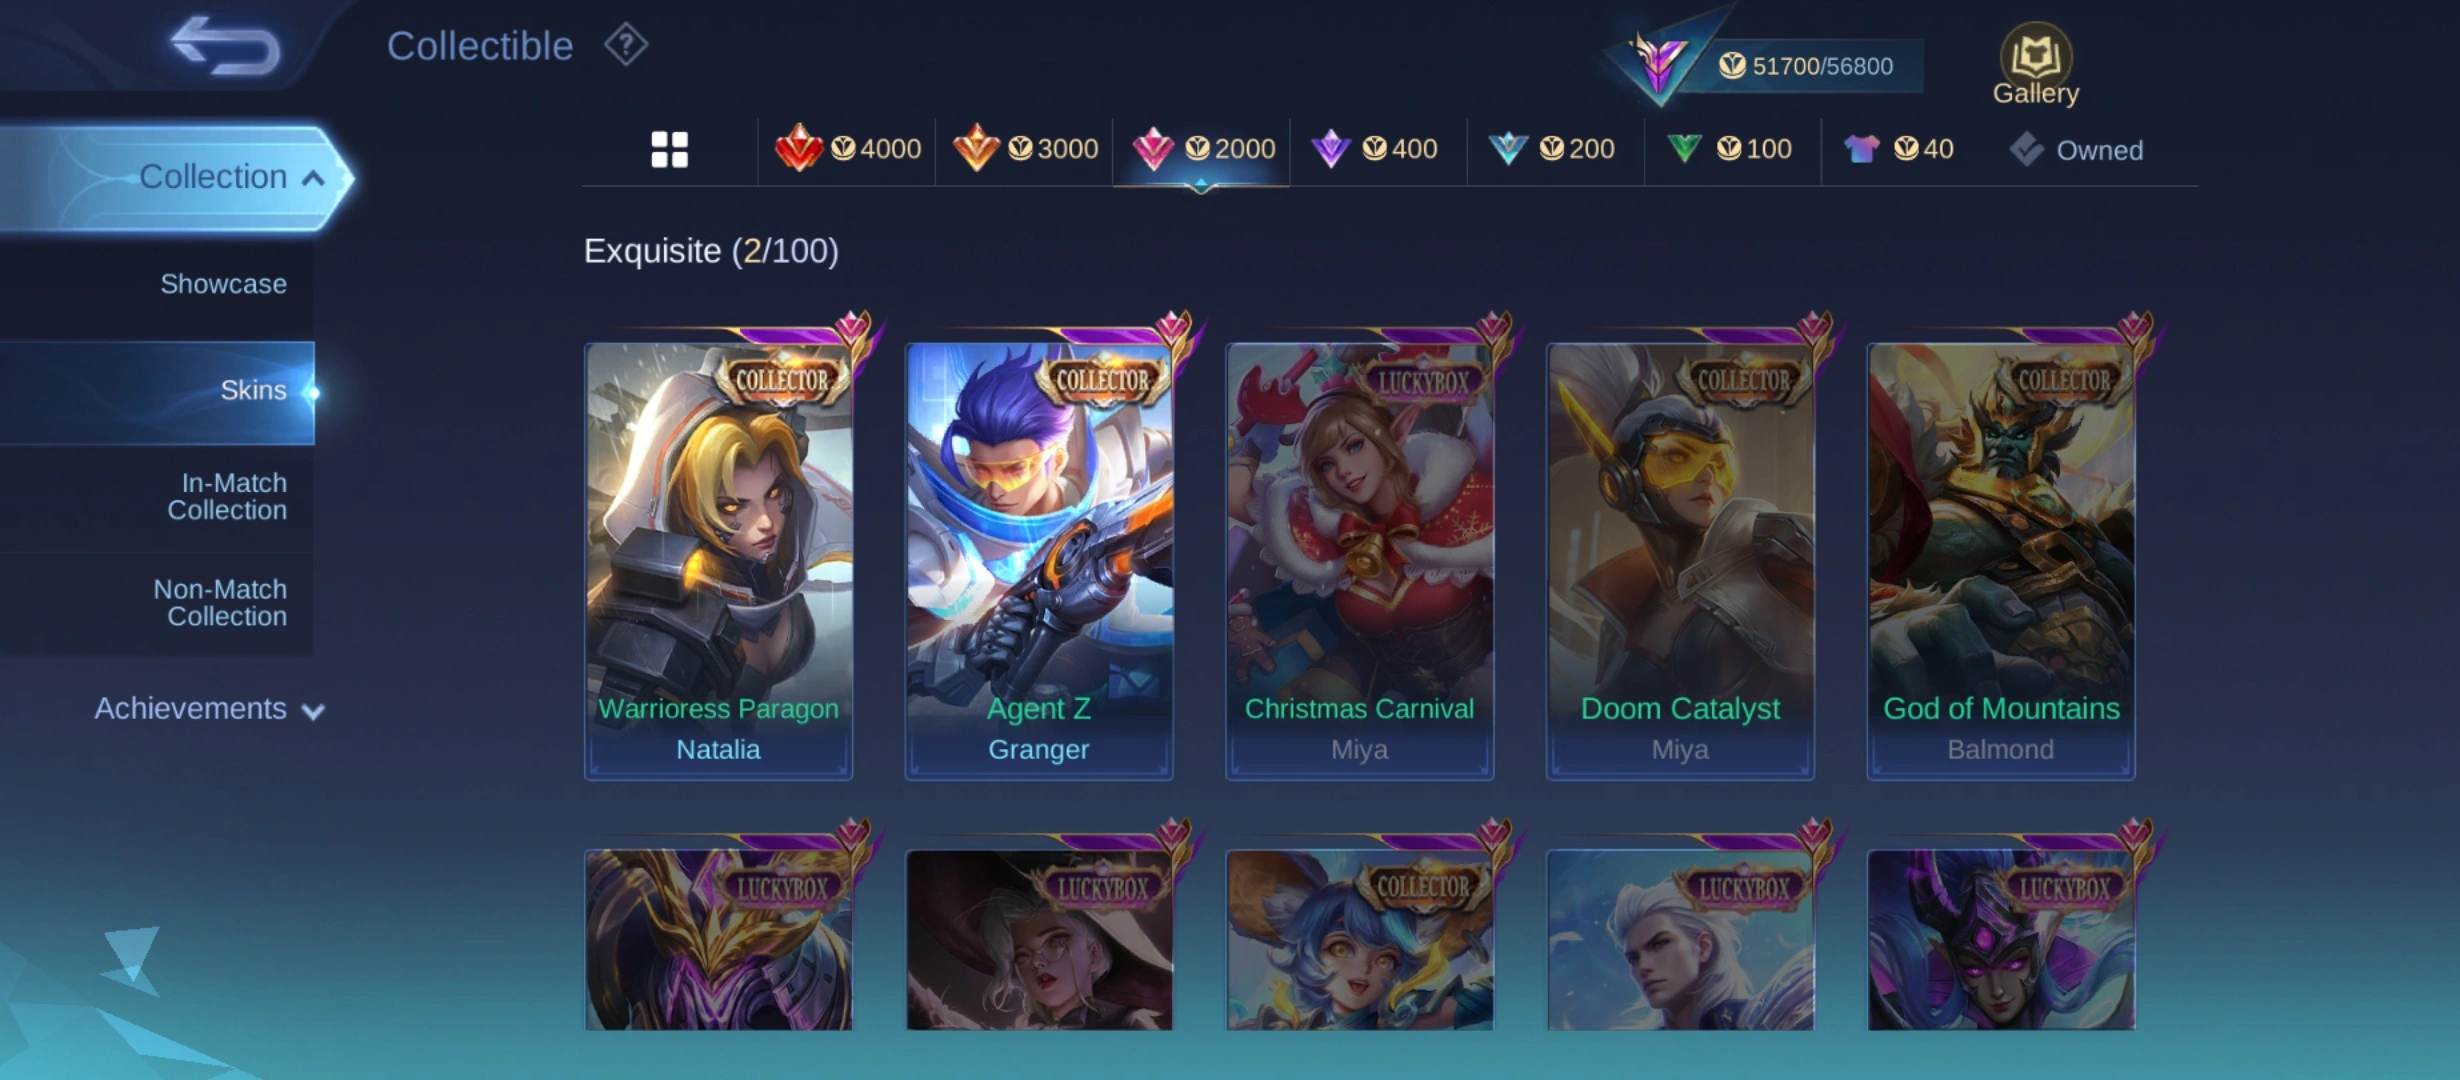Viewport: 2460px width, 1080px height.
Task: Open the Gallery icon
Action: pos(2035,65)
